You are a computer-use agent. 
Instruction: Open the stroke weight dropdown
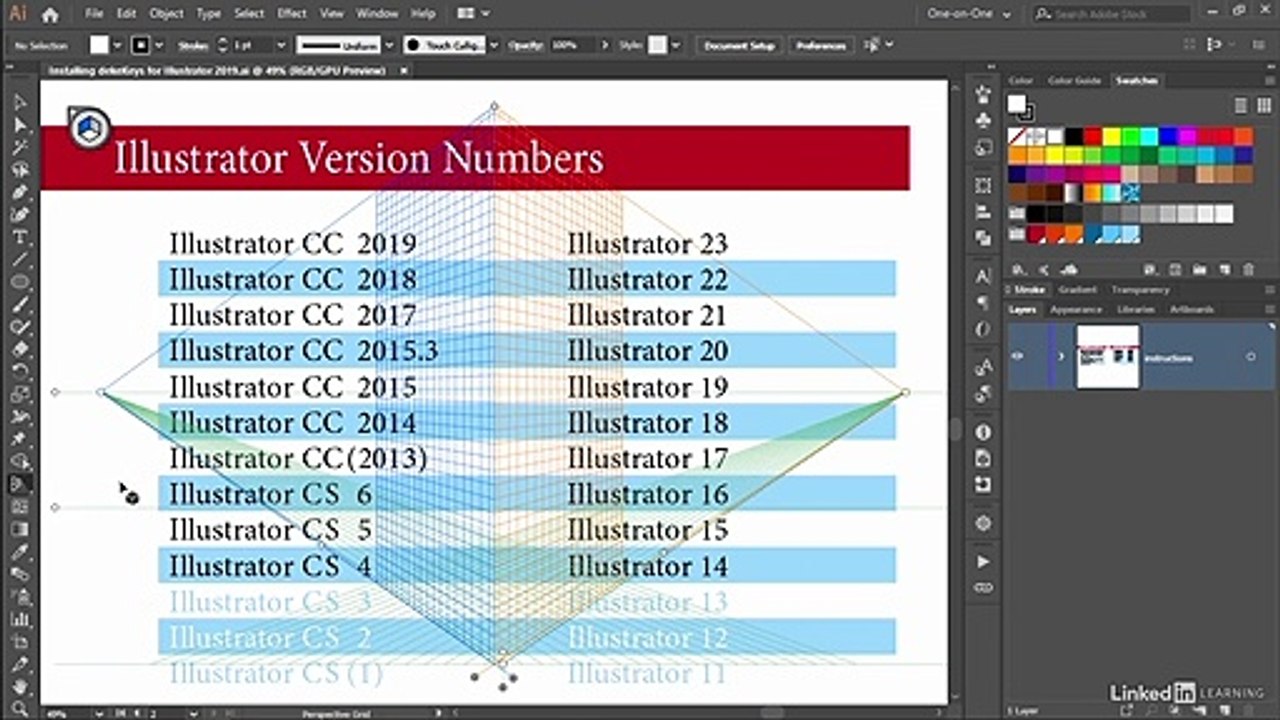(280, 45)
